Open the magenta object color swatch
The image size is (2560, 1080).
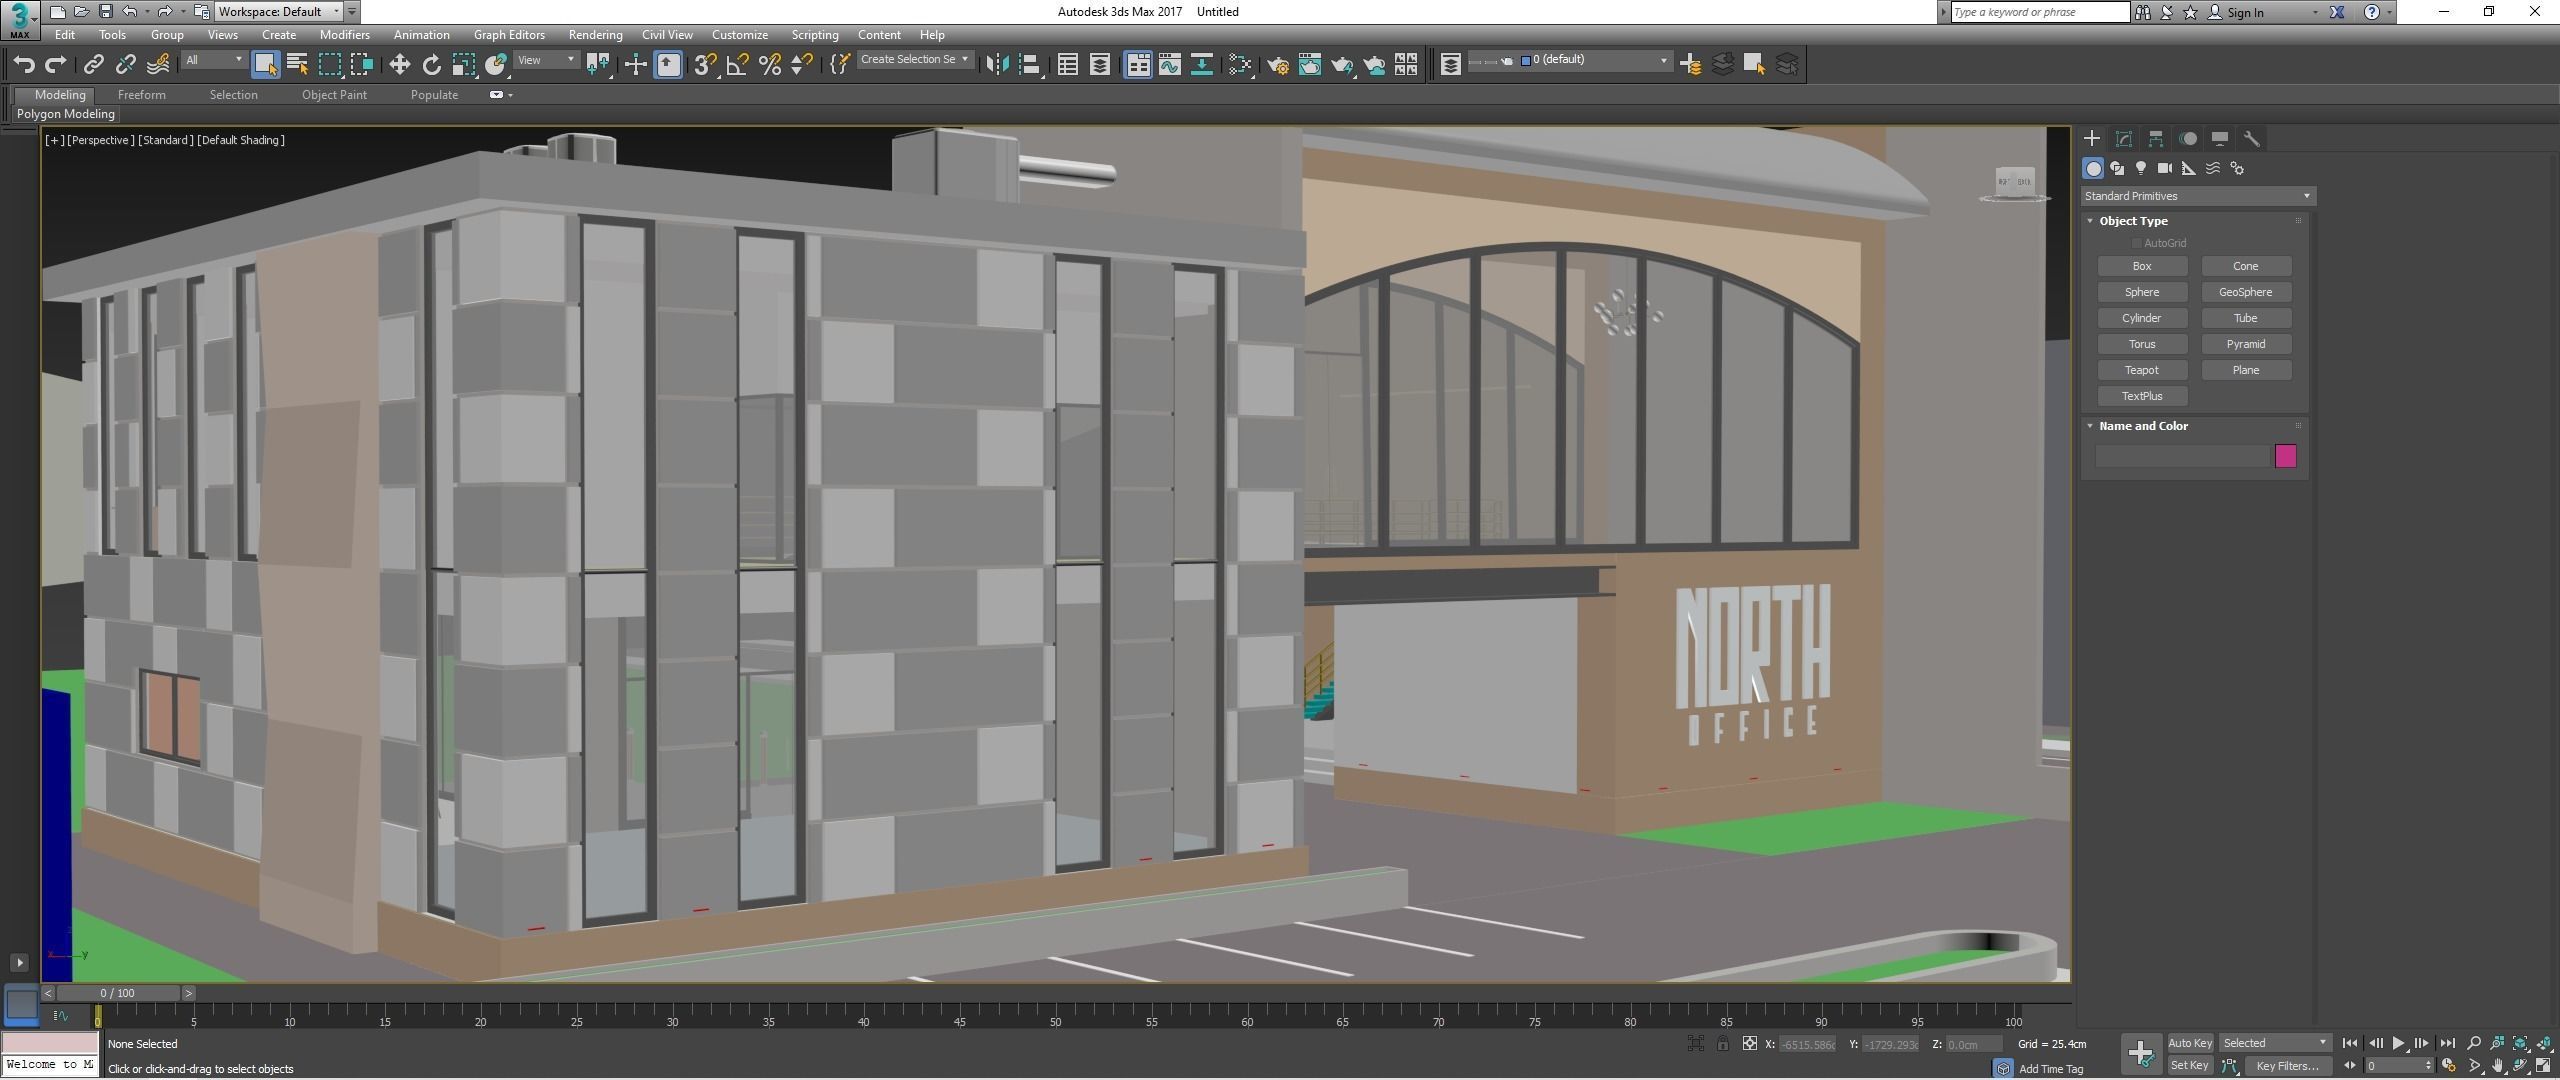[x=2285, y=456]
